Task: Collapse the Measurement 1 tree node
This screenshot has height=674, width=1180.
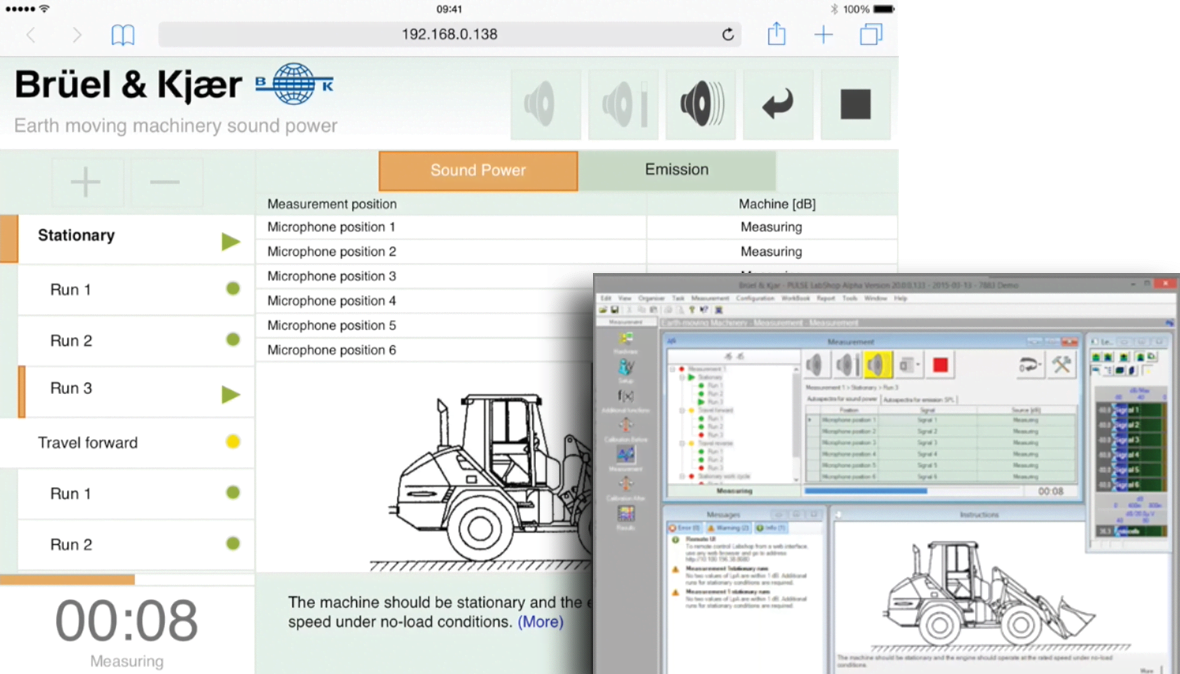Action: pyautogui.click(x=672, y=369)
